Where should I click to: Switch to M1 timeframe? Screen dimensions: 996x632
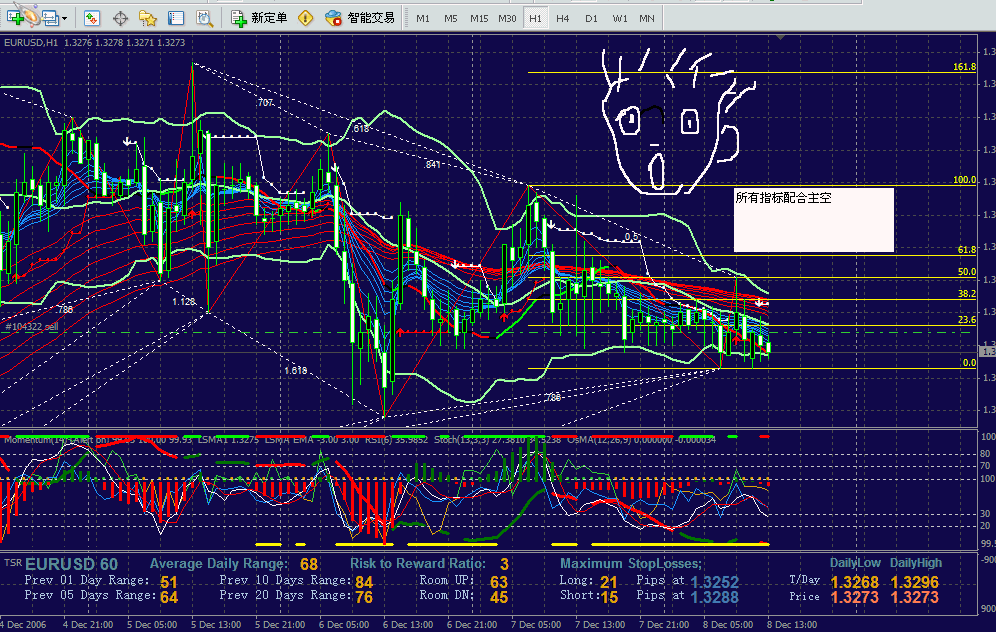(x=423, y=18)
